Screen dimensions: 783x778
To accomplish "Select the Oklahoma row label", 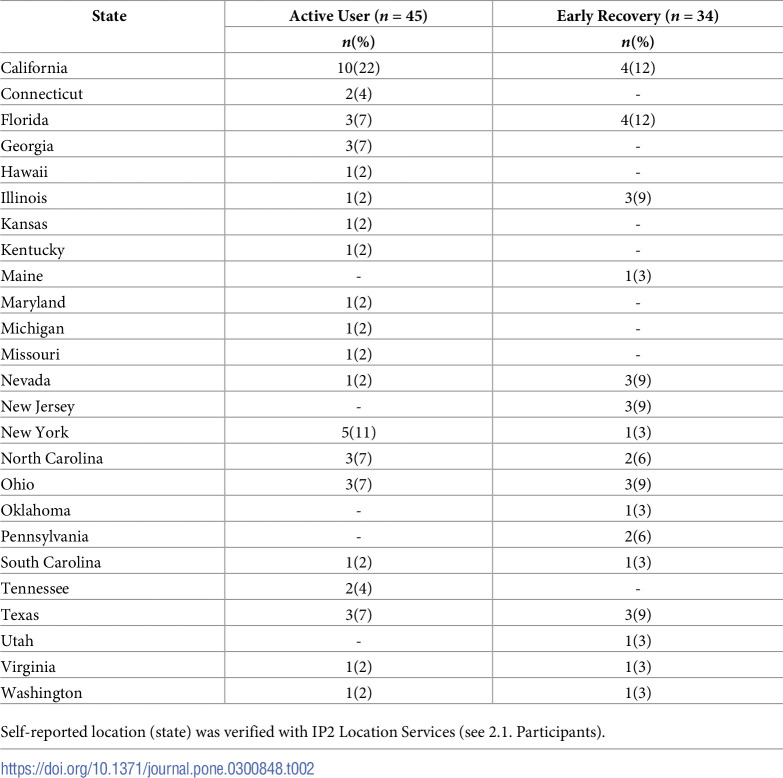I will coord(35,510).
